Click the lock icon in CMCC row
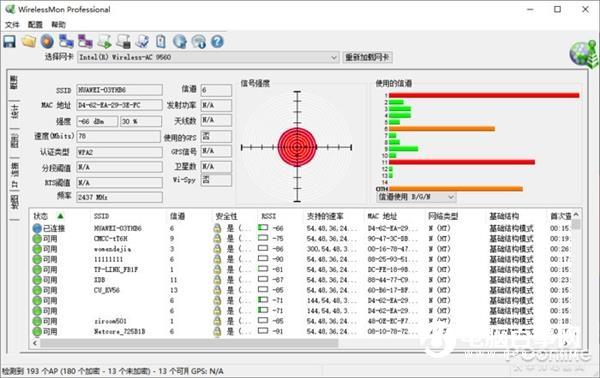600x378 pixels. [217, 239]
